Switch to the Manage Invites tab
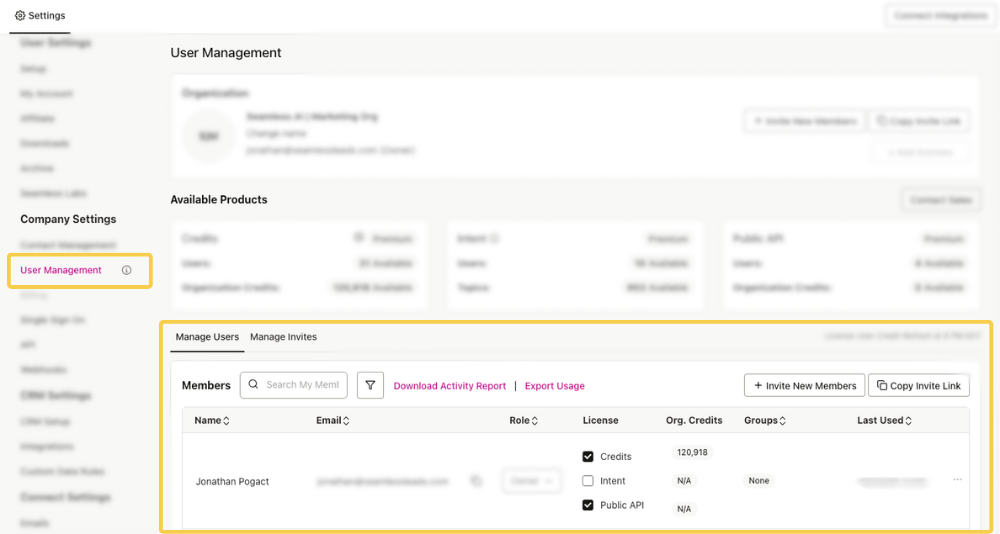The width and height of the screenshot is (1000, 534). [283, 337]
